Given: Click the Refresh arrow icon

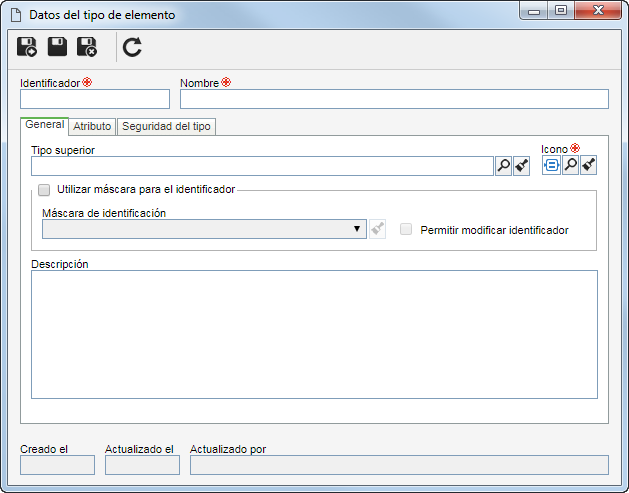Looking at the screenshot, I should (132, 47).
